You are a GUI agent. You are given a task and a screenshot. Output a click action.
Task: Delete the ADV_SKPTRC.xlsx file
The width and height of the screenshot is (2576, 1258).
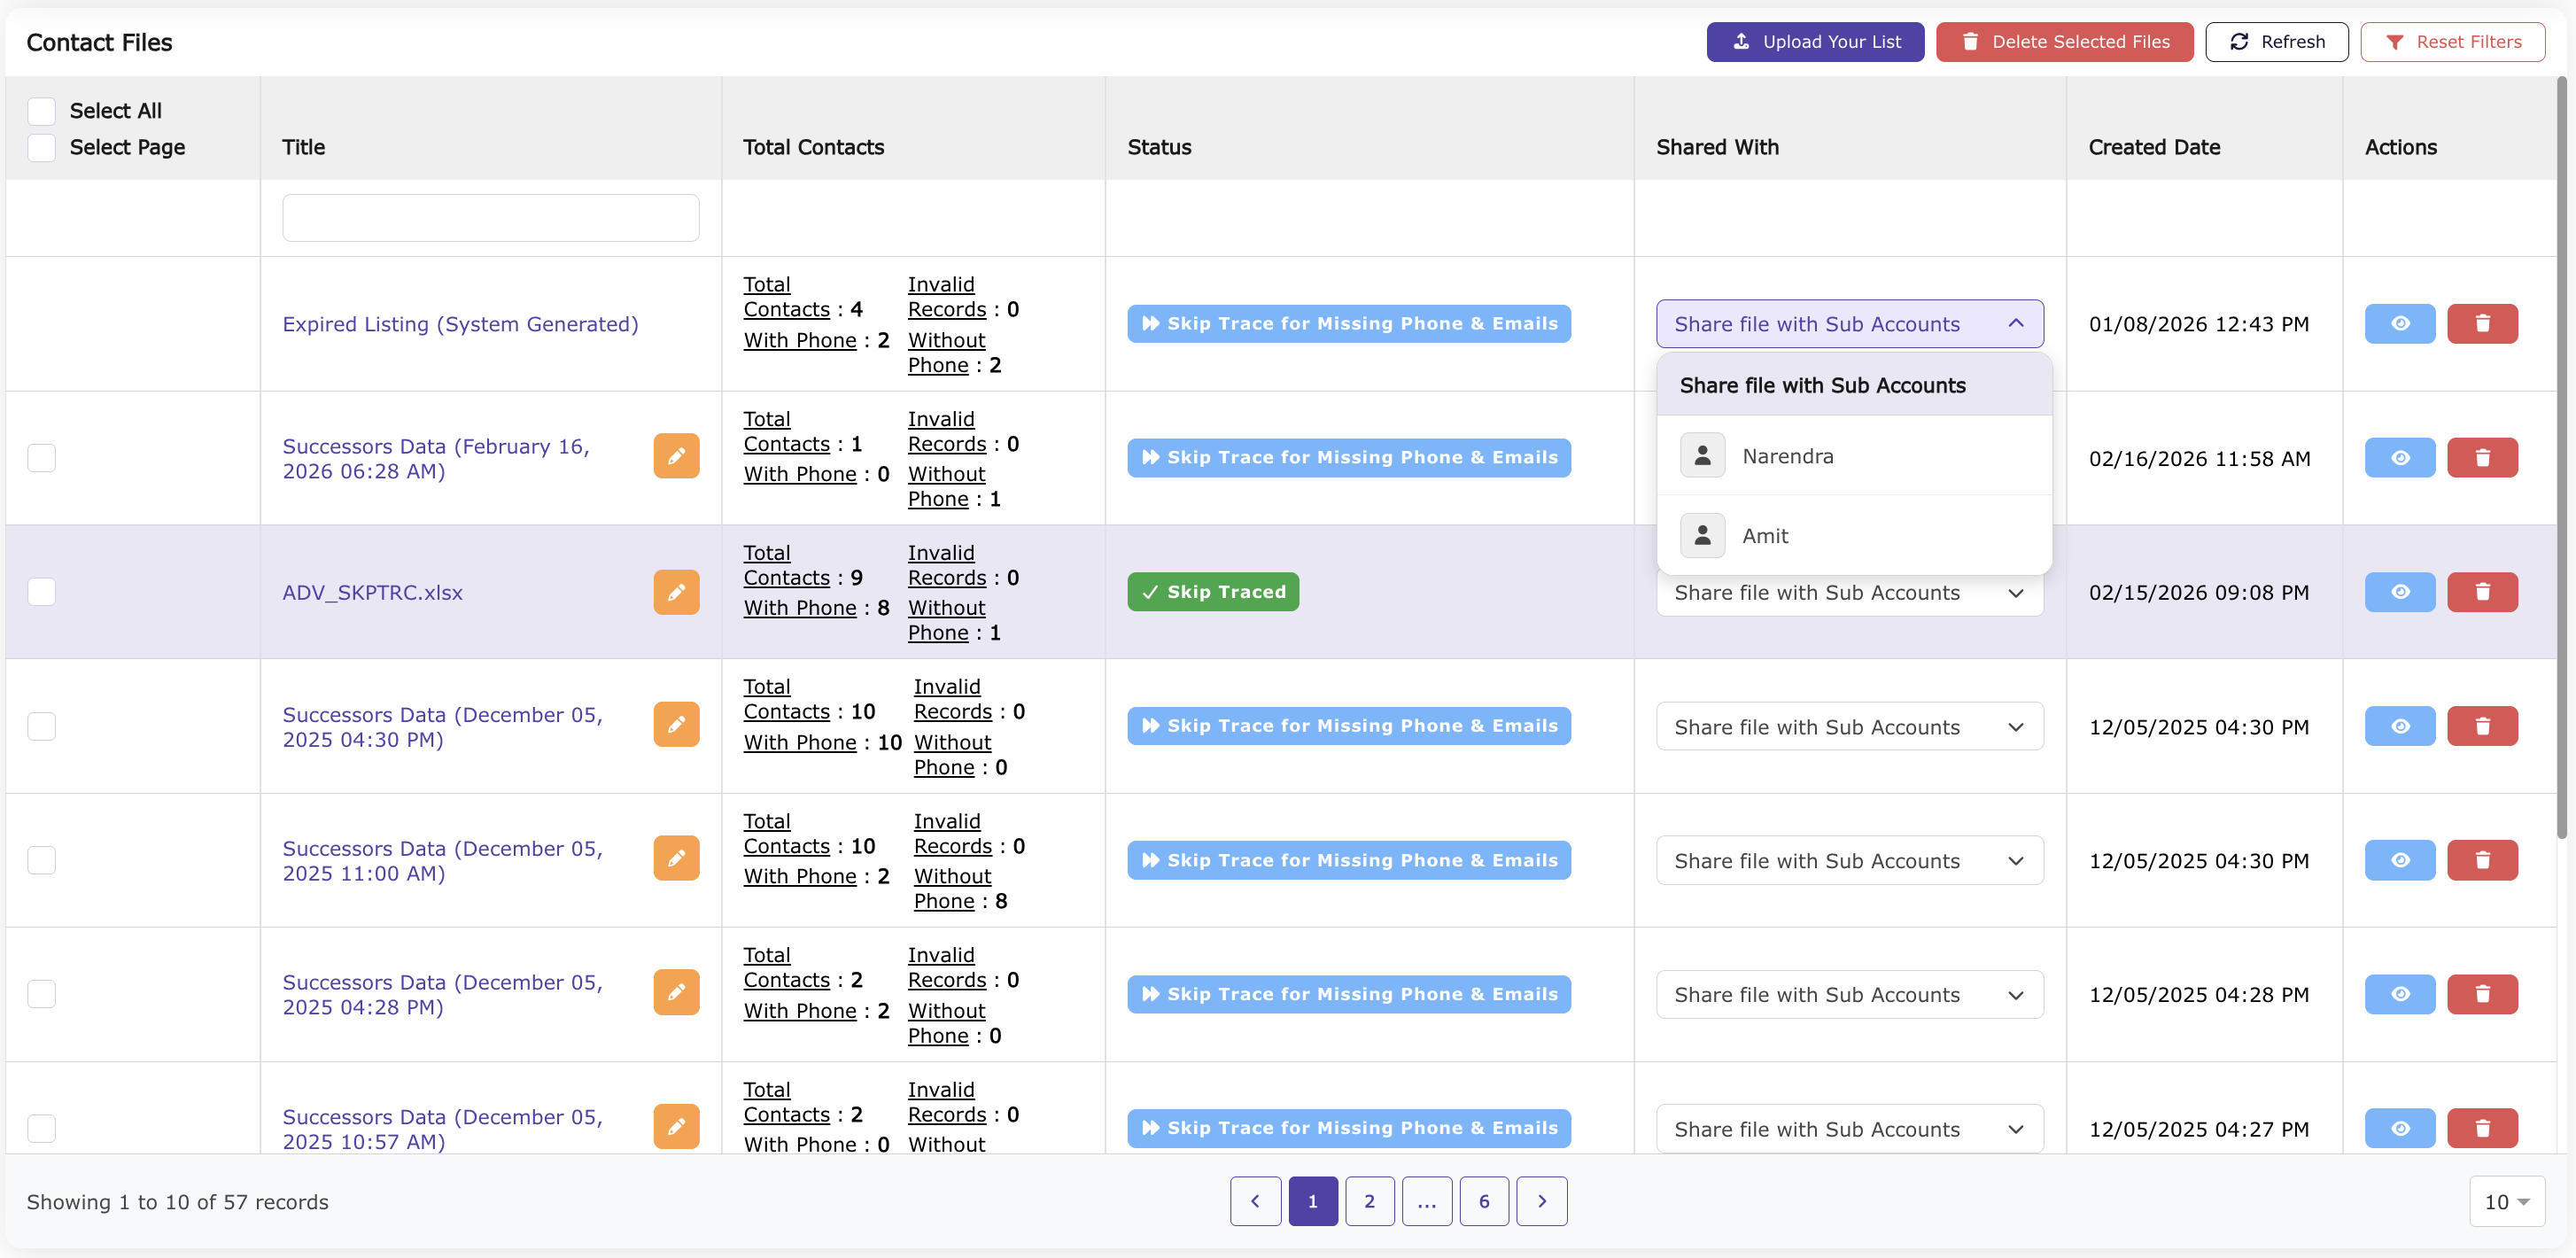coord(2484,591)
